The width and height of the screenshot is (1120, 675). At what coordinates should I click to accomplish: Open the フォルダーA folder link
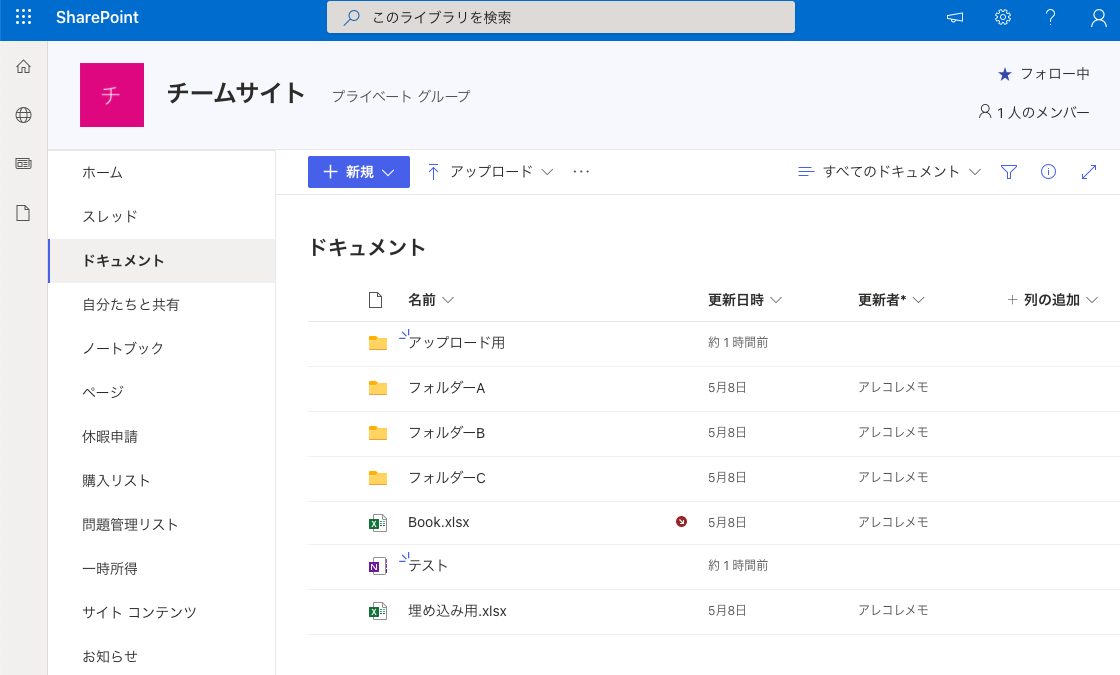point(446,388)
